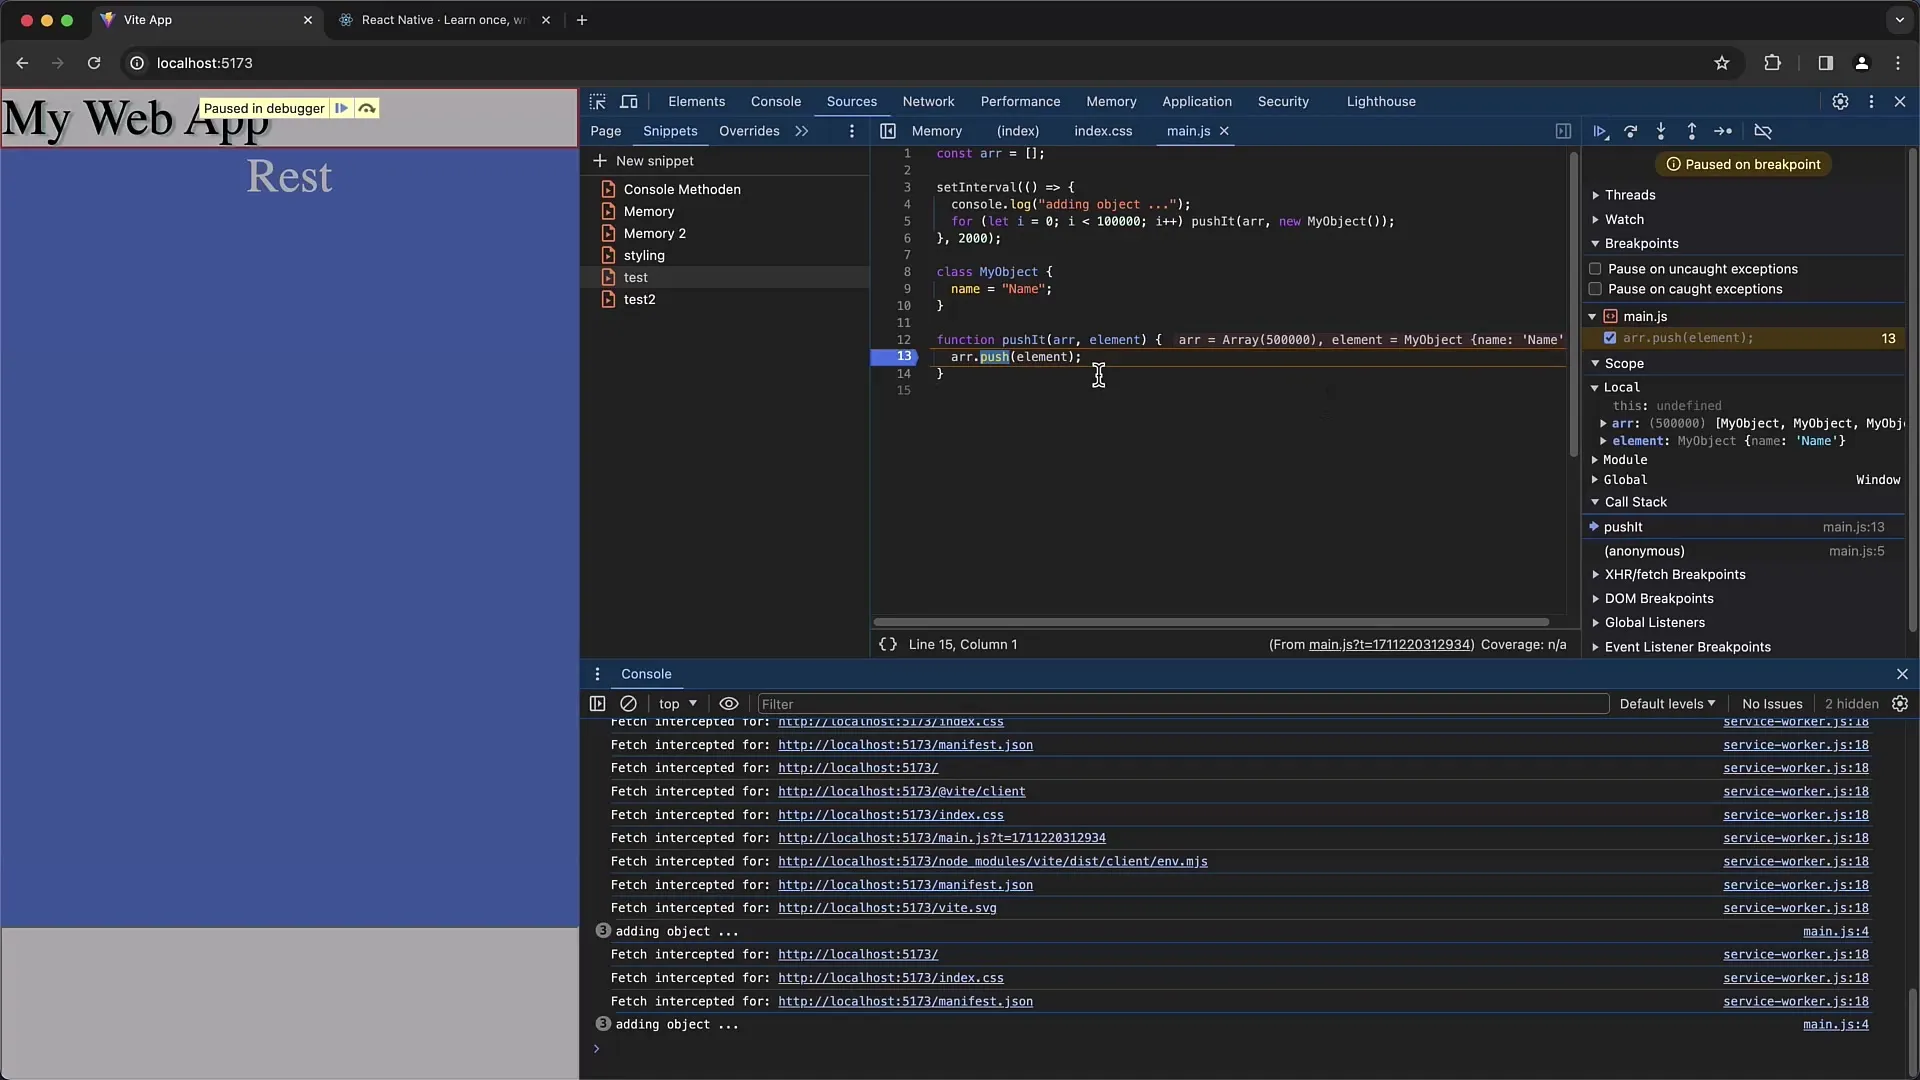The image size is (1920, 1080).
Task: Click the Resume script execution button
Action: (1600, 131)
